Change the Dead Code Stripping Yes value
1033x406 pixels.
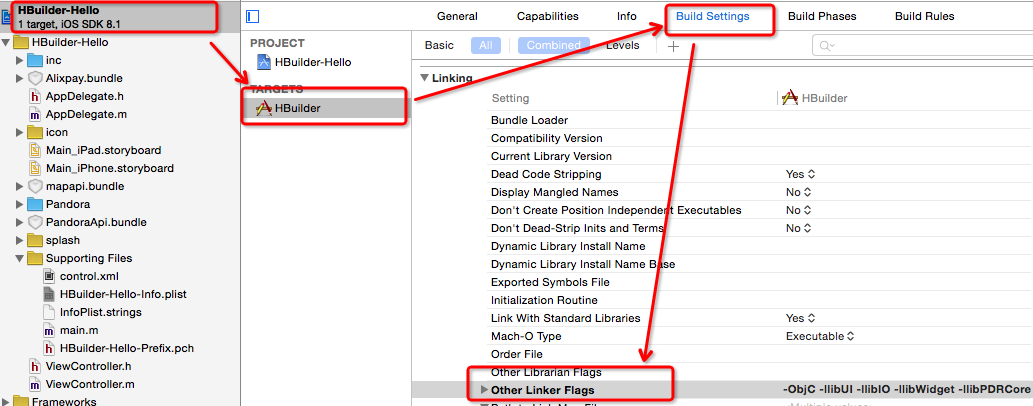click(x=800, y=175)
